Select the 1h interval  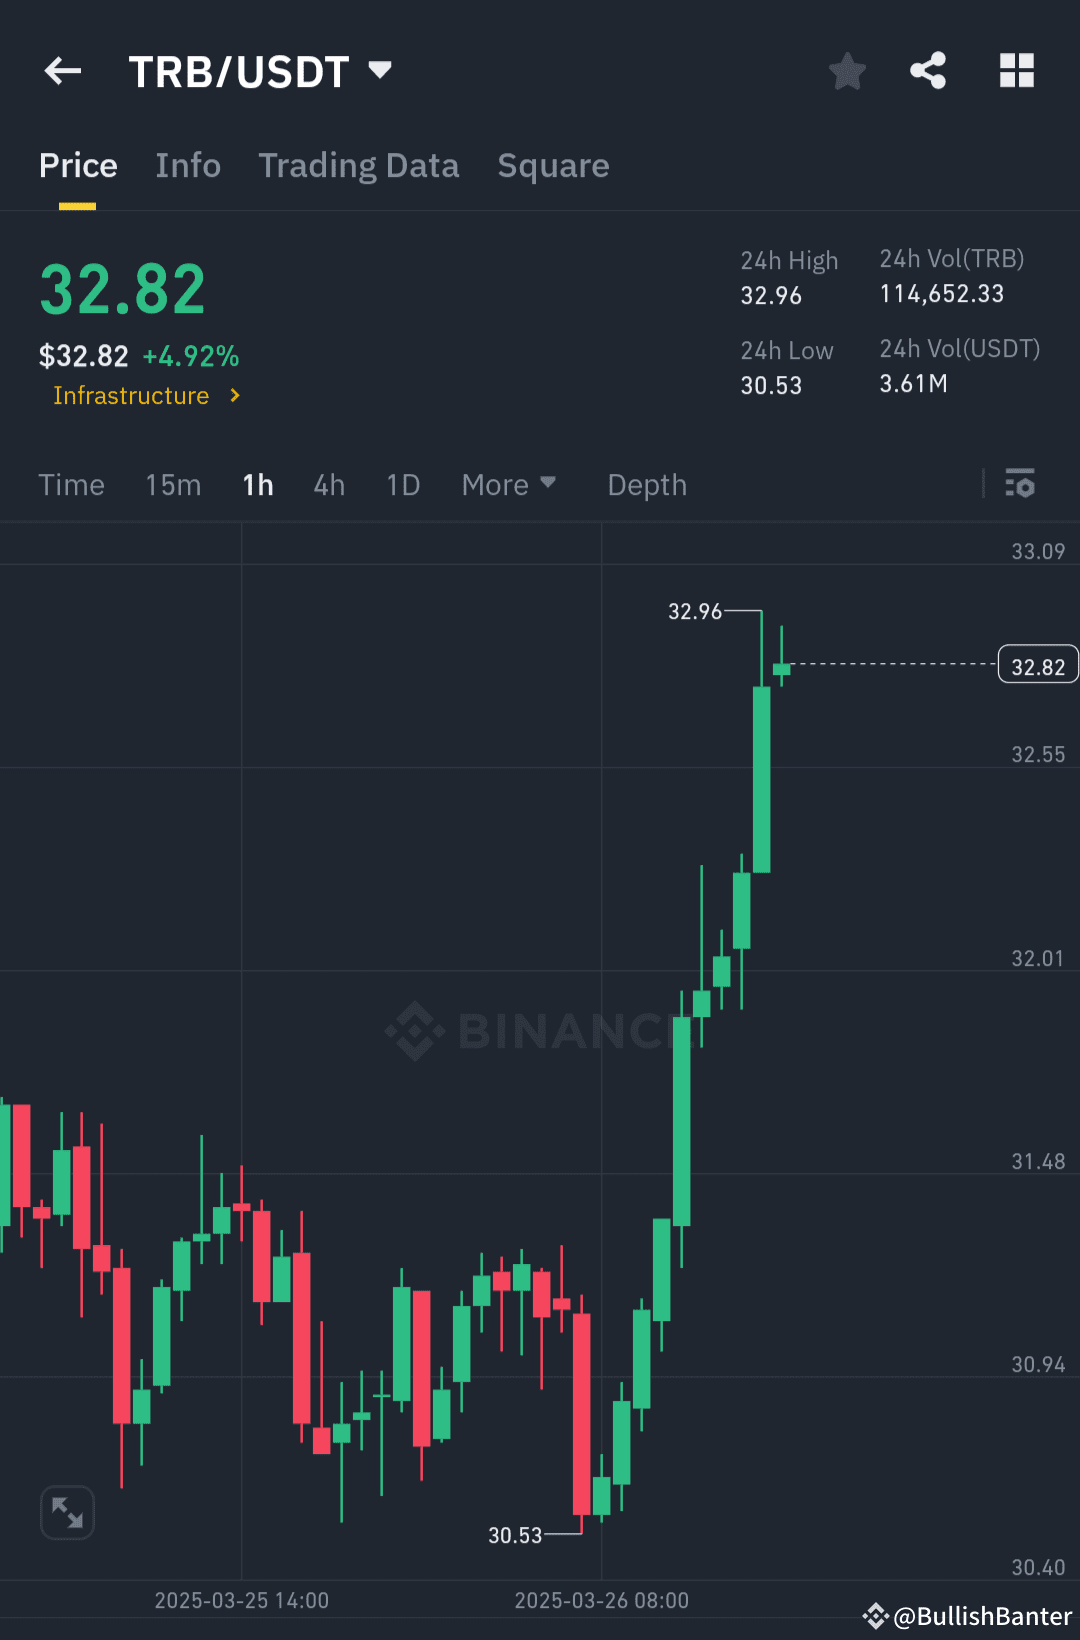click(x=257, y=484)
